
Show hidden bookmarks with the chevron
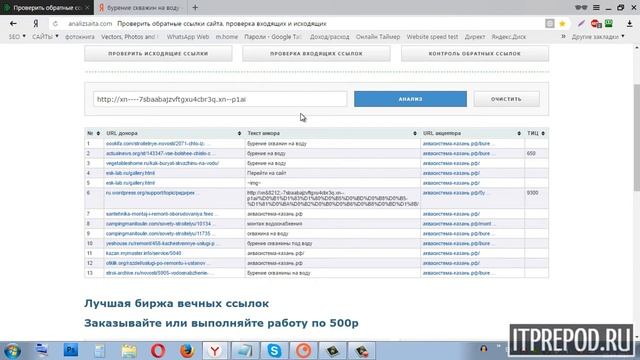click(x=563, y=37)
